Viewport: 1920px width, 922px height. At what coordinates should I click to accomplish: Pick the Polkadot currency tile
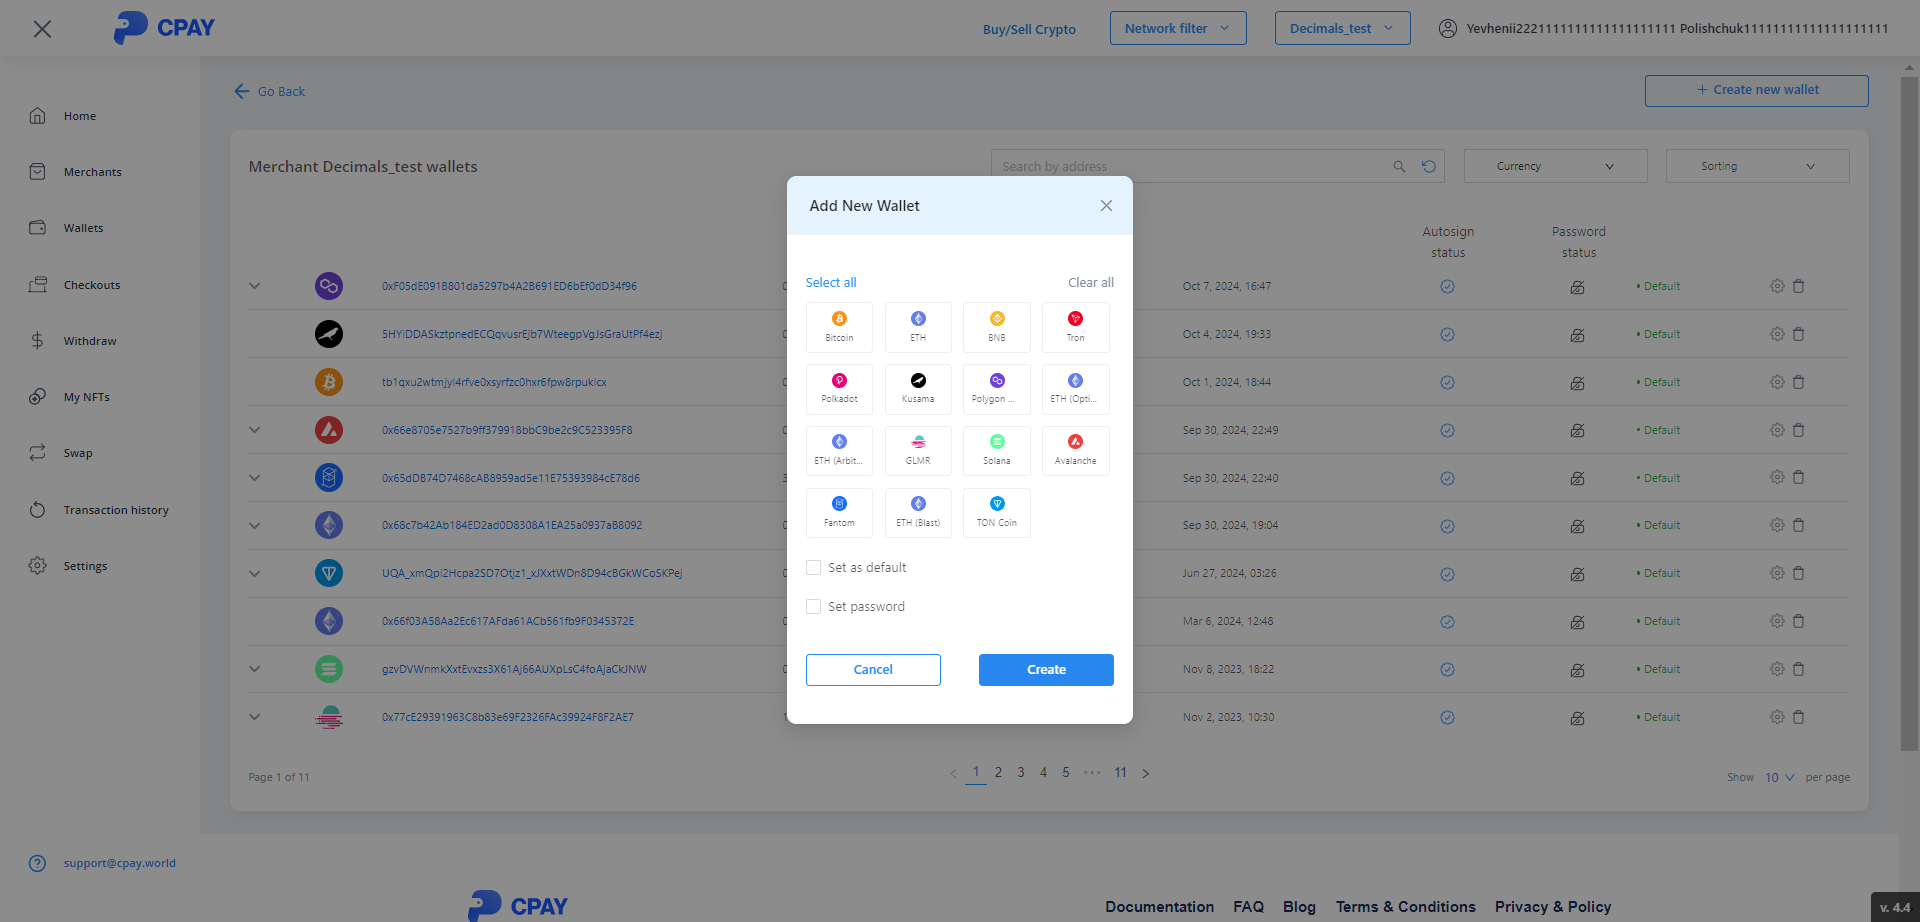click(x=839, y=389)
